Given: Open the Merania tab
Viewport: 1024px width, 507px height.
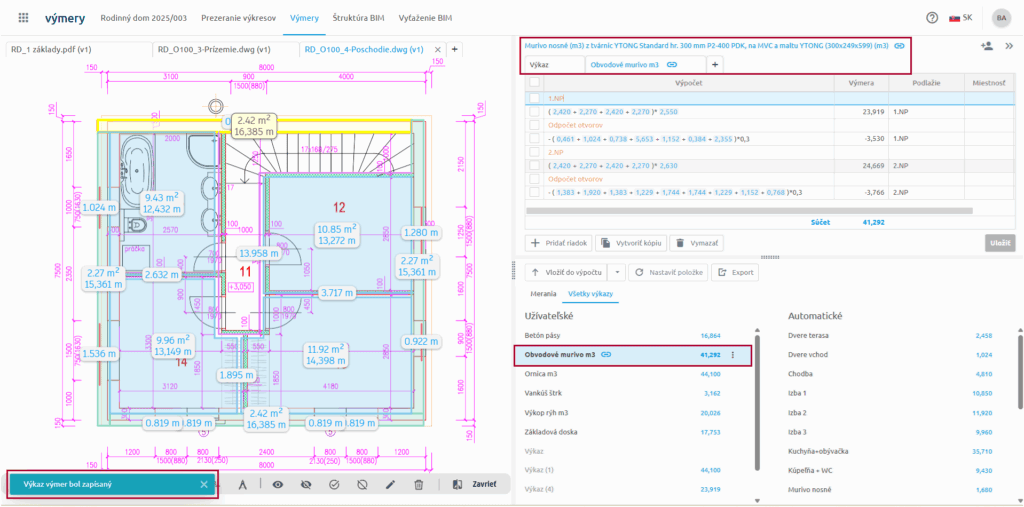Looking at the screenshot, I should tap(543, 295).
